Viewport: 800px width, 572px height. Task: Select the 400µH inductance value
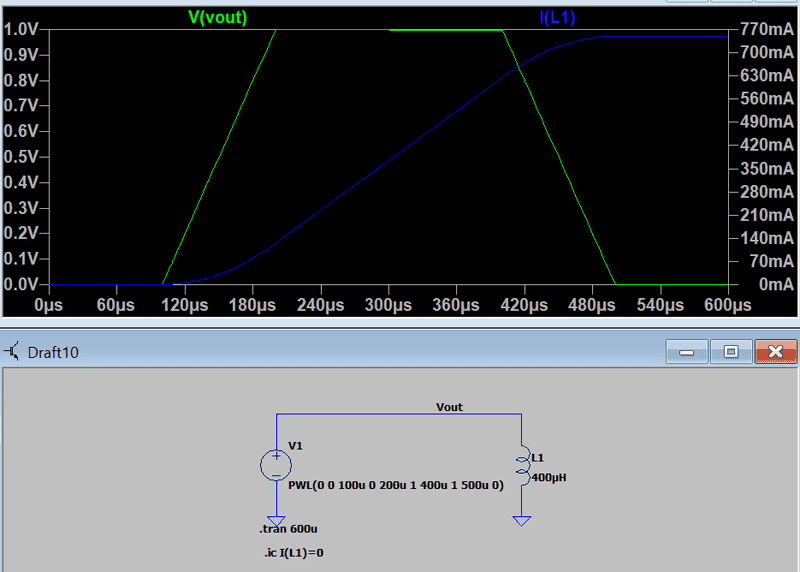[x=548, y=477]
